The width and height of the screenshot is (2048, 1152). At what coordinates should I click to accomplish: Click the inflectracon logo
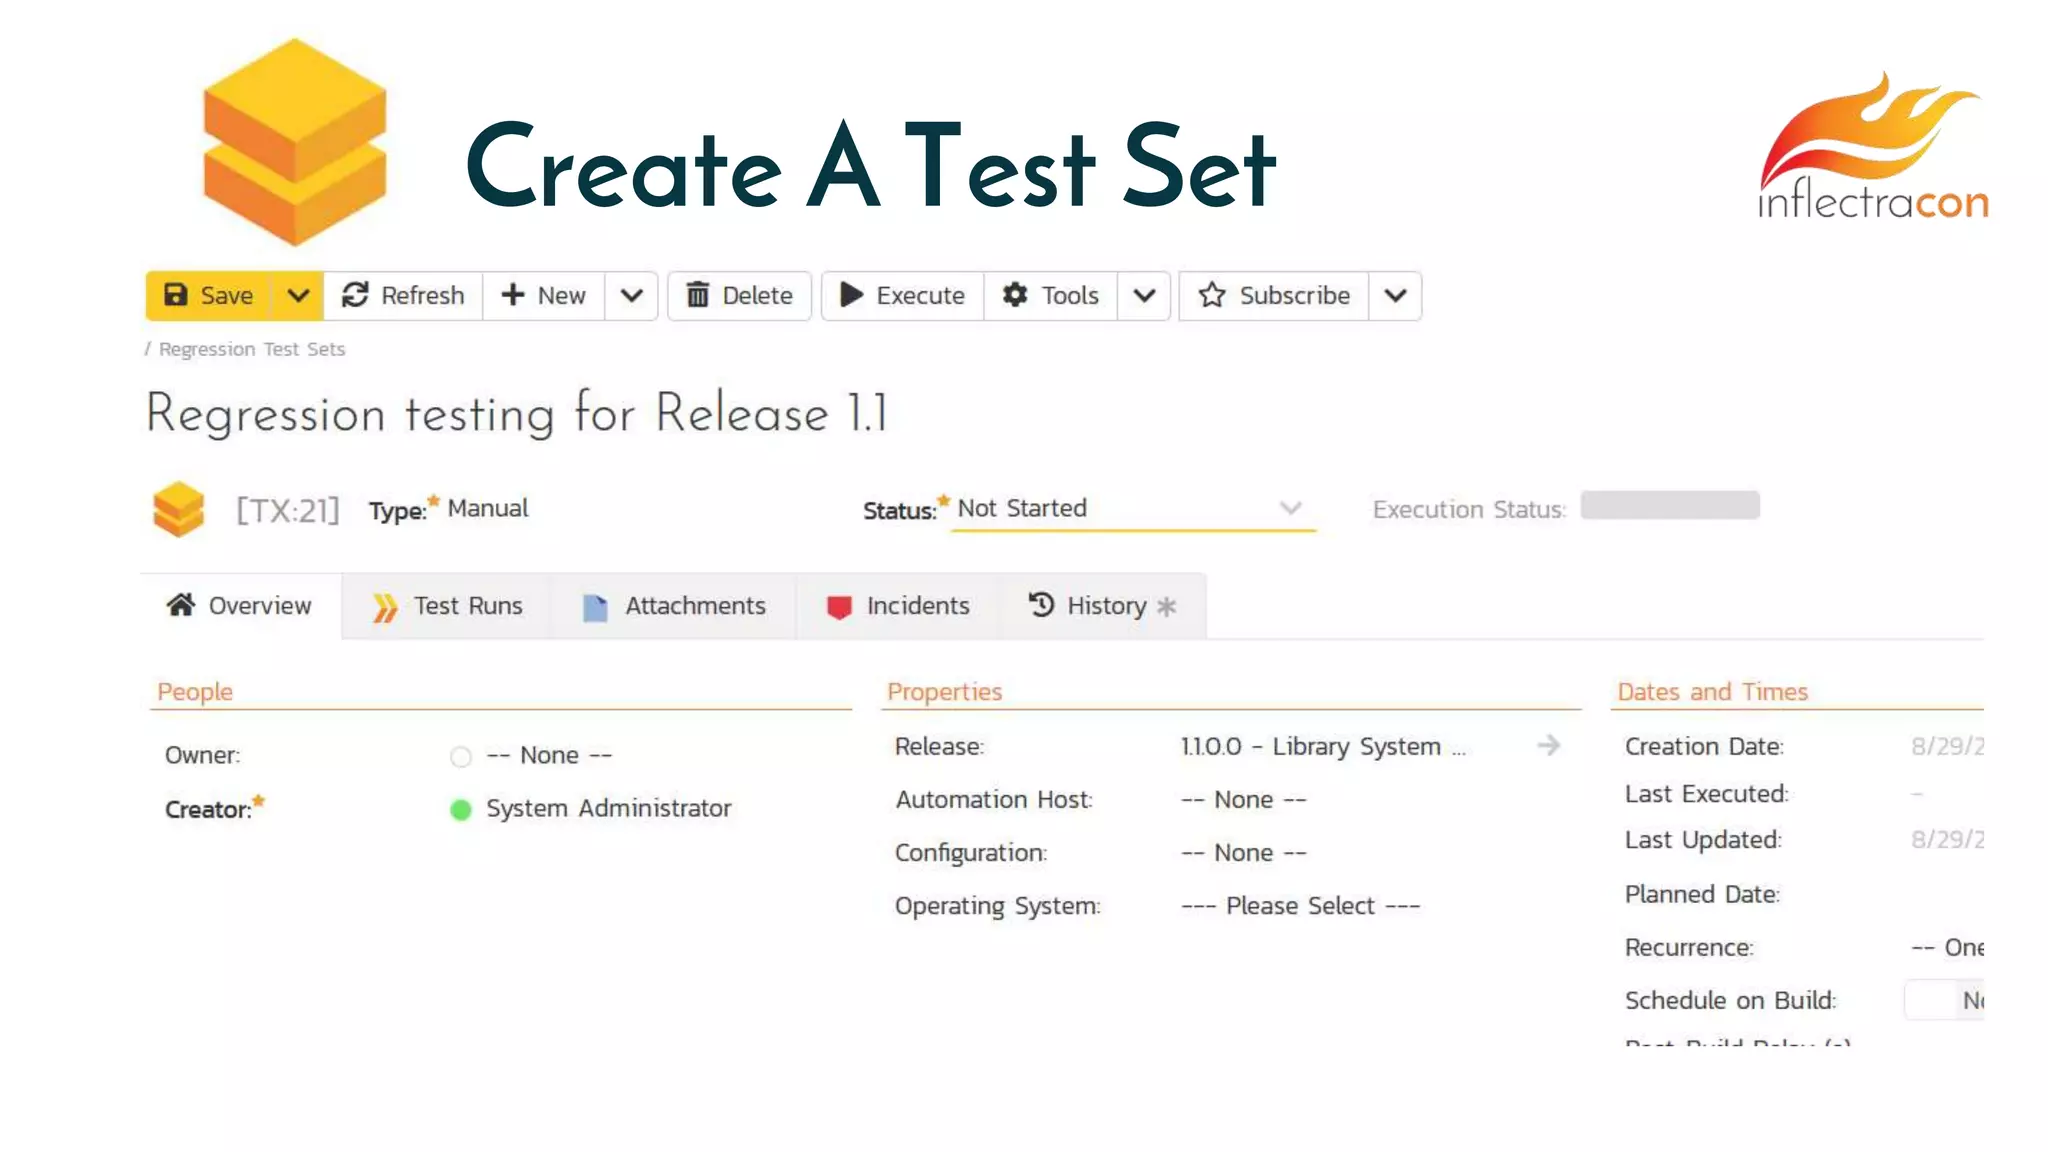click(1874, 146)
